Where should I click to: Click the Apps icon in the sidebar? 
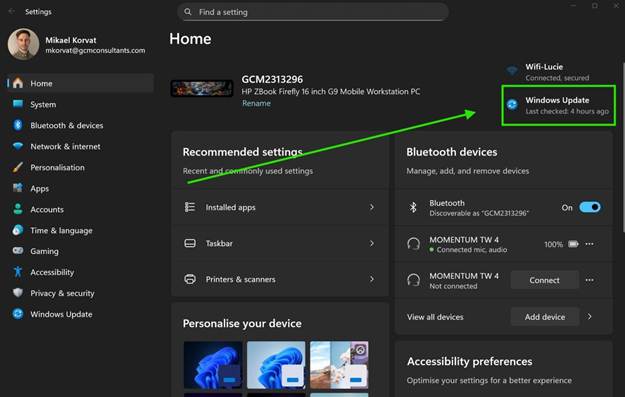click(x=18, y=188)
